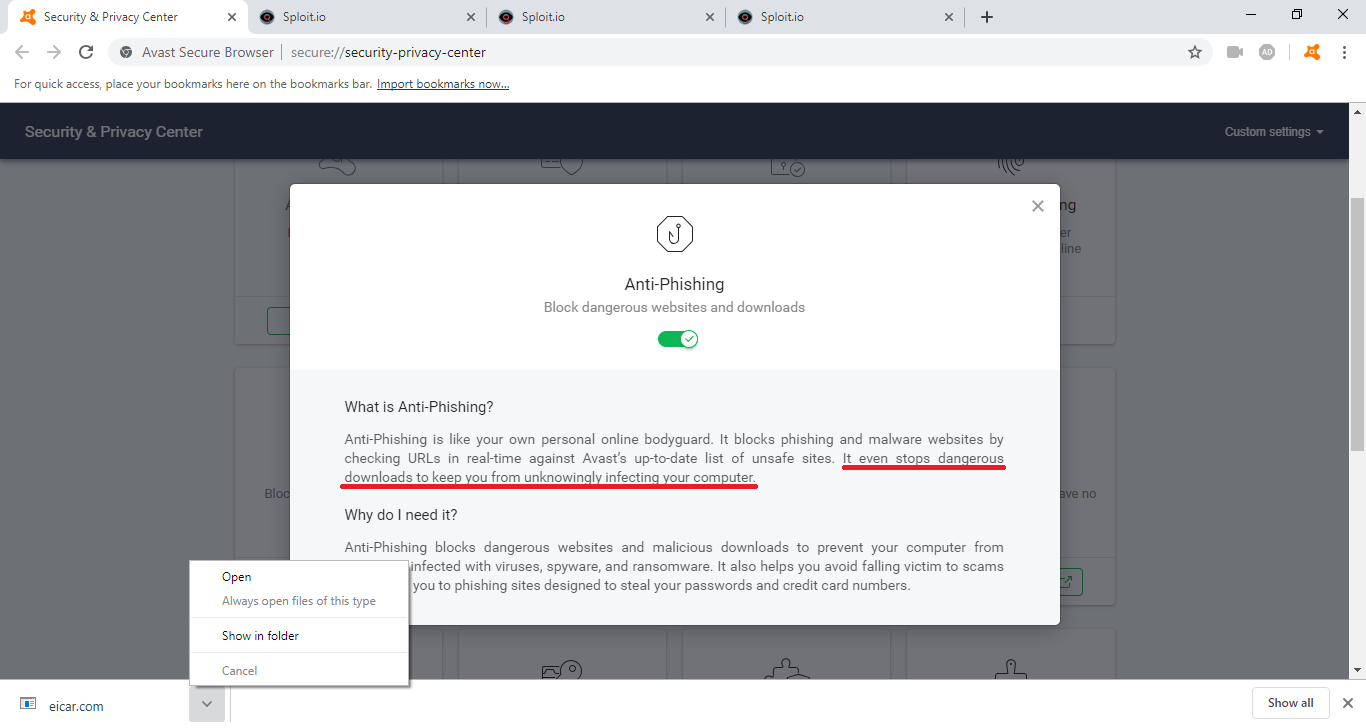The height and width of the screenshot is (728, 1366).
Task: Open the video downloader camera icon
Action: [x=1235, y=52]
